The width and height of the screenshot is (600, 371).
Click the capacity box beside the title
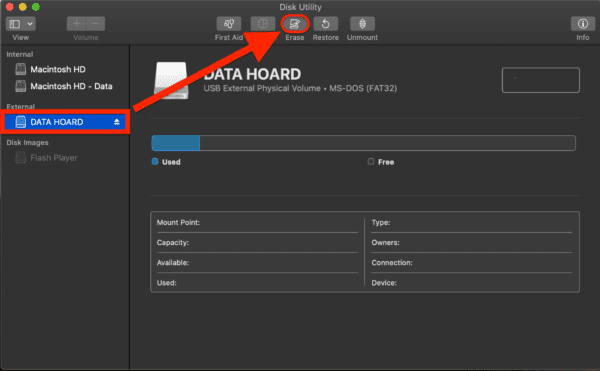click(x=541, y=80)
